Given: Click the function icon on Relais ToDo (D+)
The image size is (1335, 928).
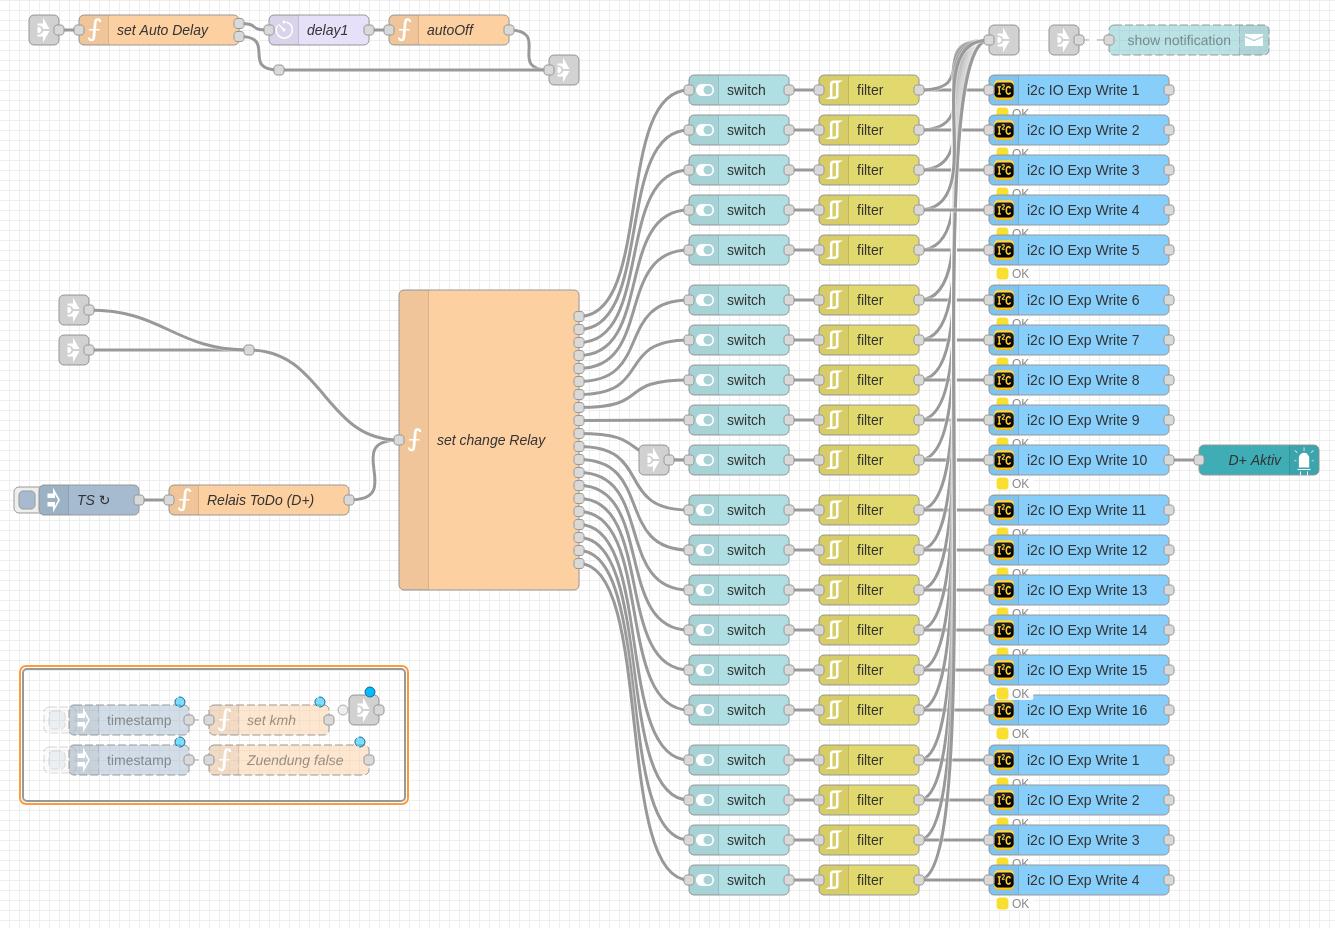Looking at the screenshot, I should pos(184,500).
